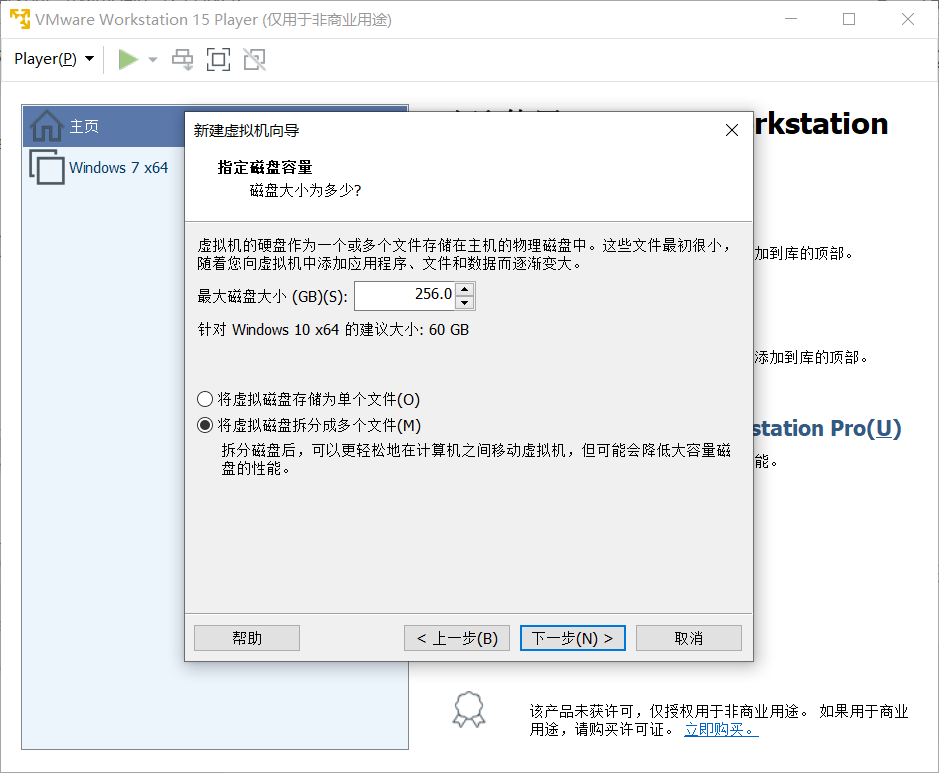Open the Player(P) menu

point(54,59)
